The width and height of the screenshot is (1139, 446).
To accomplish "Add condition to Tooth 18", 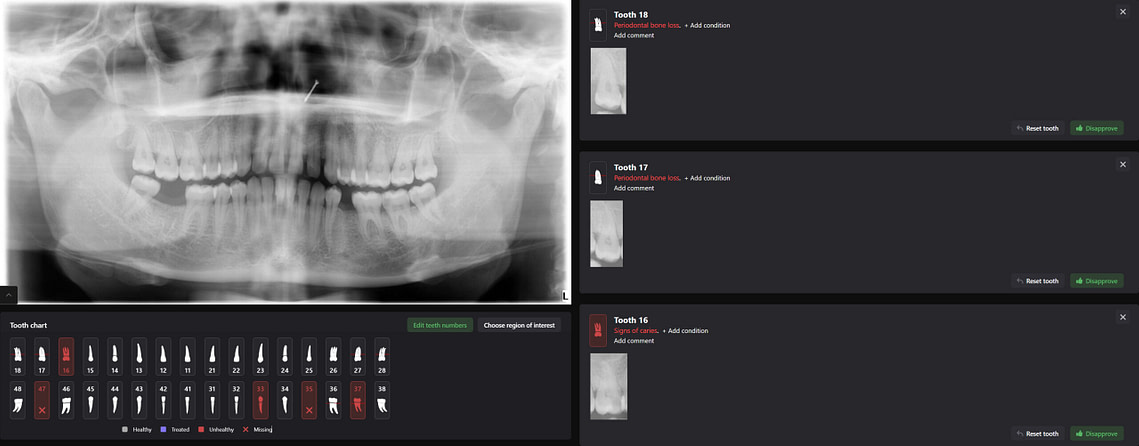I will pos(708,25).
